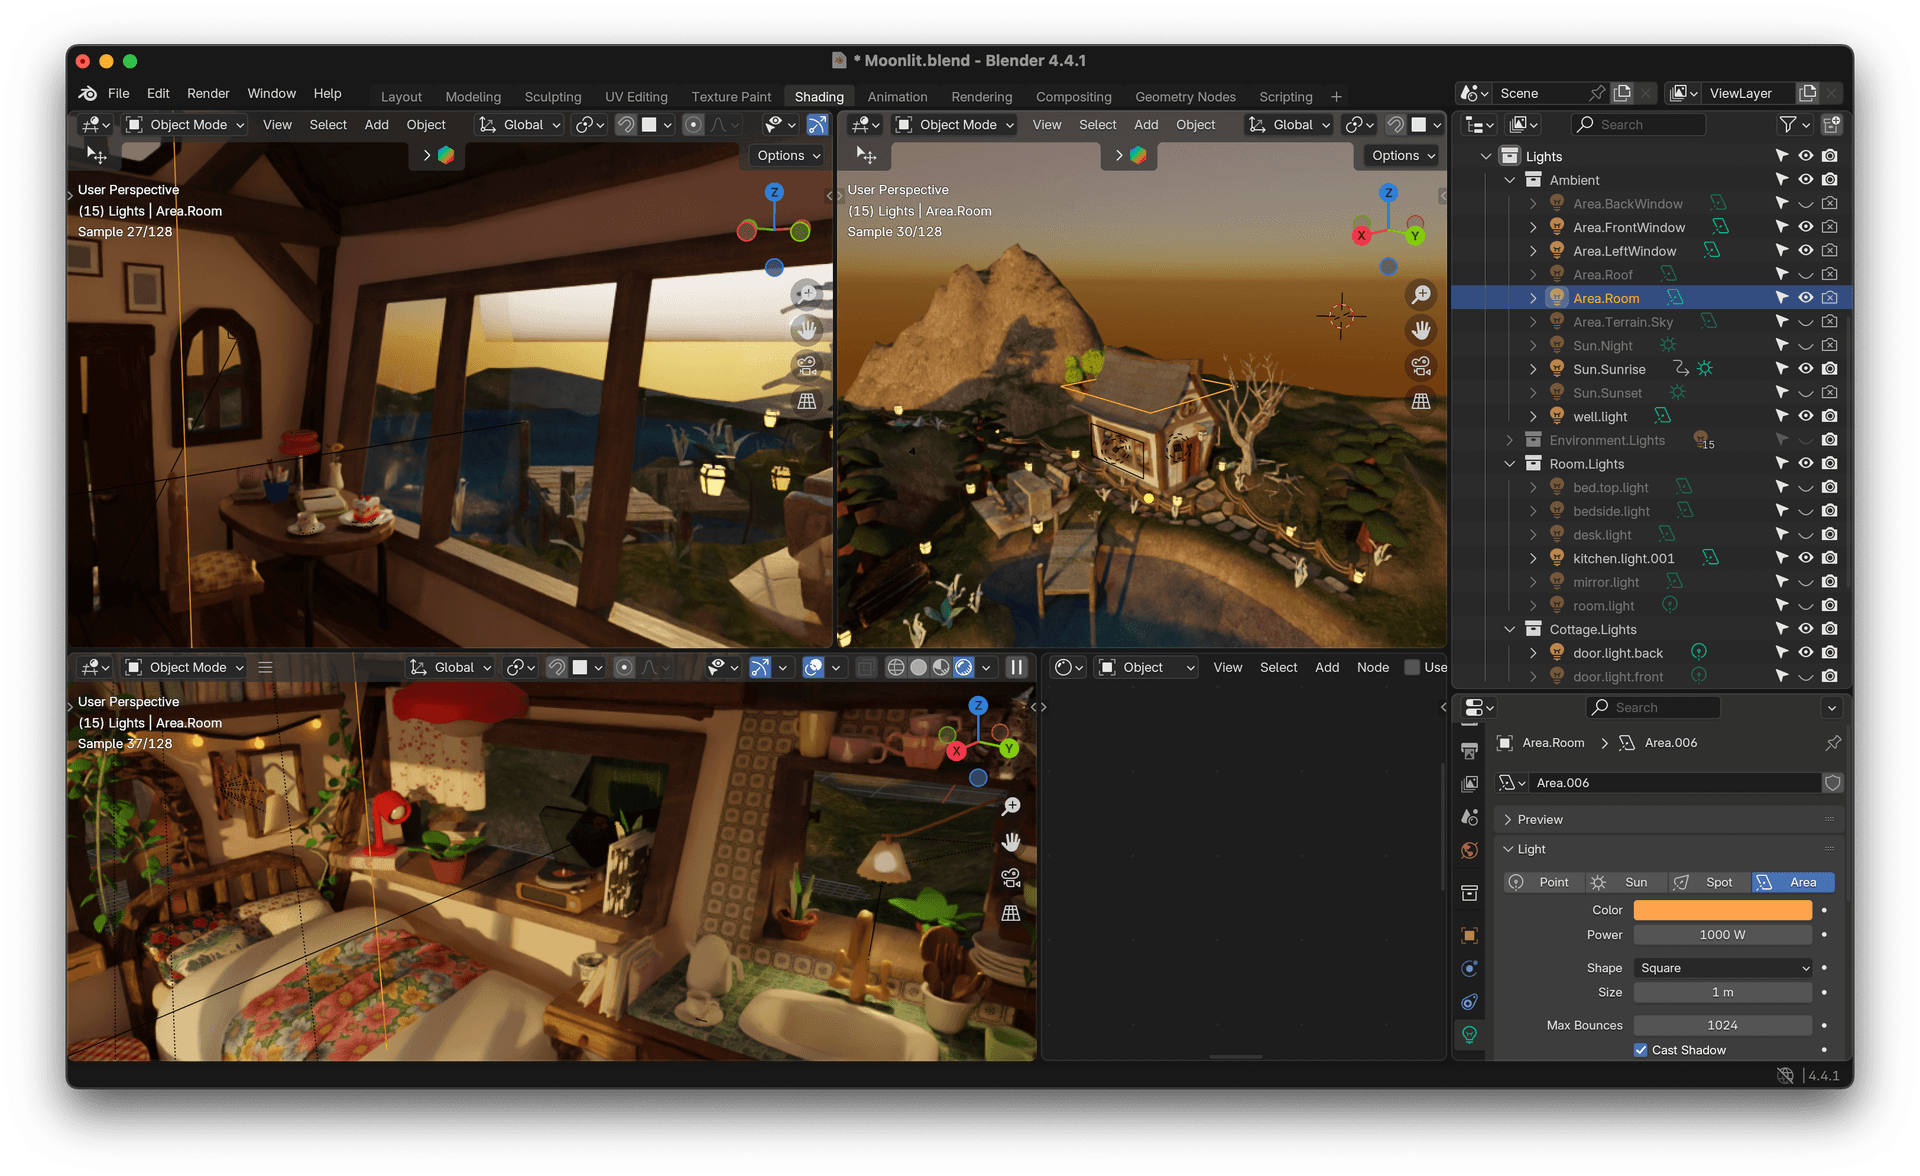
Task: Toggle Use Nodes checkbox in shader editor
Action: pyautogui.click(x=1412, y=667)
